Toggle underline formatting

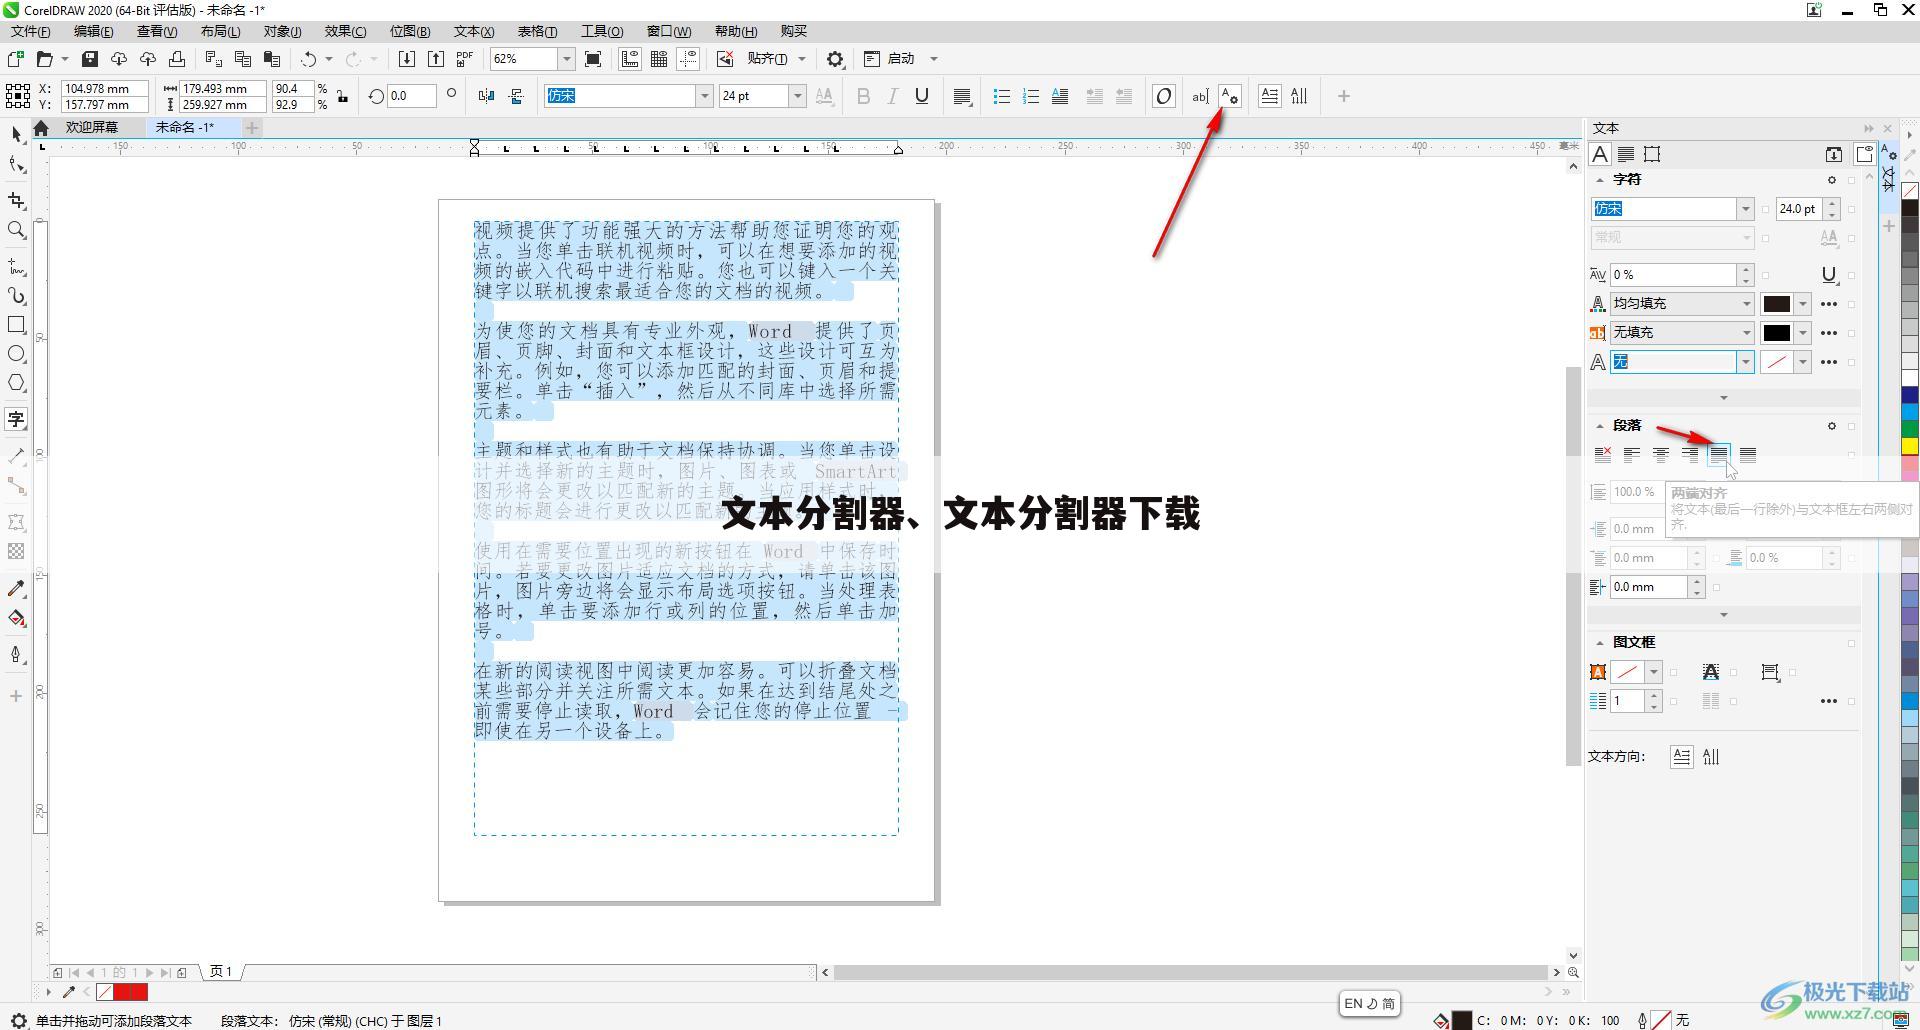click(x=922, y=96)
